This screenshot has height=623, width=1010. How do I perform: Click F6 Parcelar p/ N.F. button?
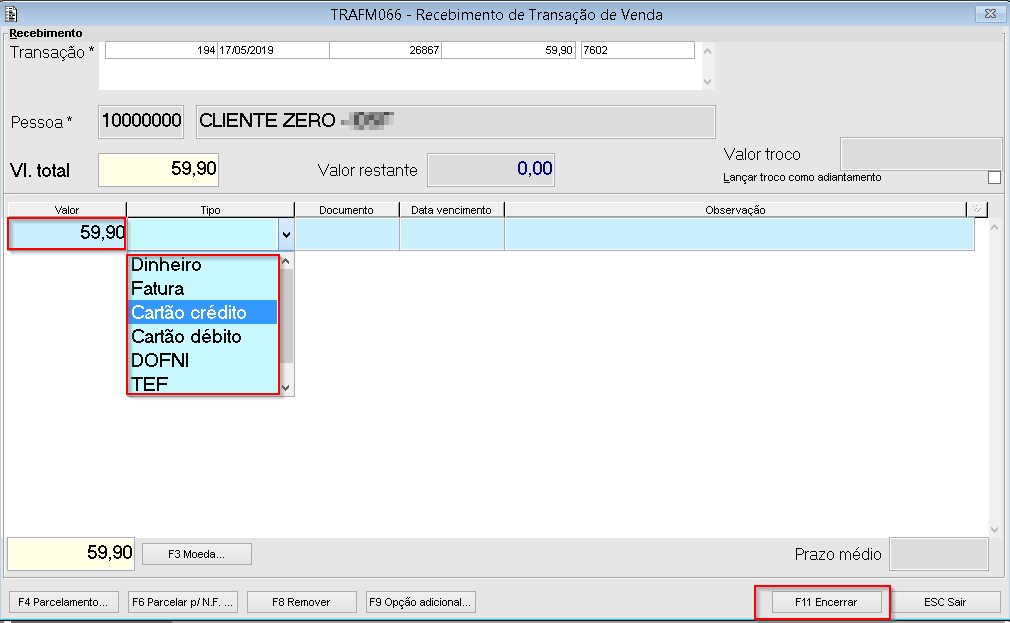tap(183, 602)
